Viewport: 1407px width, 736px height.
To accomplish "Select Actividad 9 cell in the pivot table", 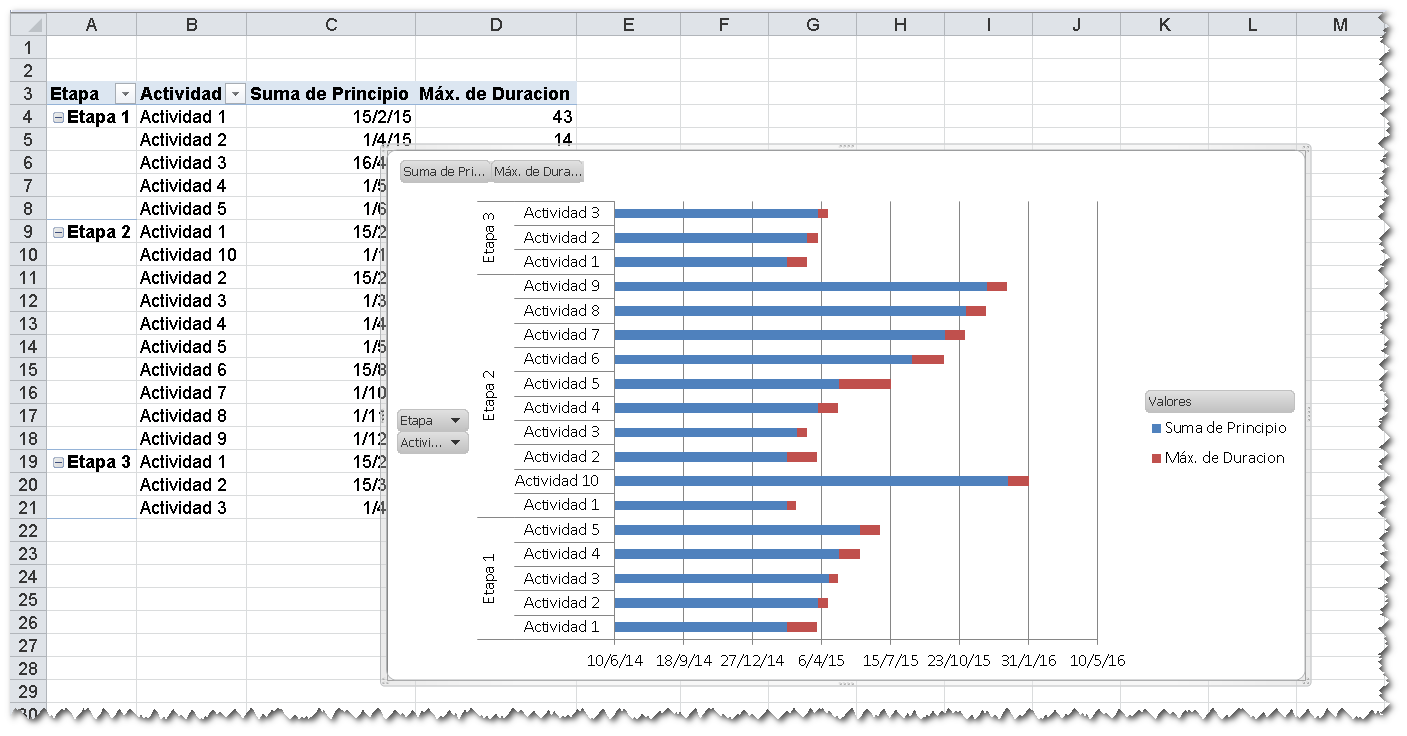I will point(191,439).
